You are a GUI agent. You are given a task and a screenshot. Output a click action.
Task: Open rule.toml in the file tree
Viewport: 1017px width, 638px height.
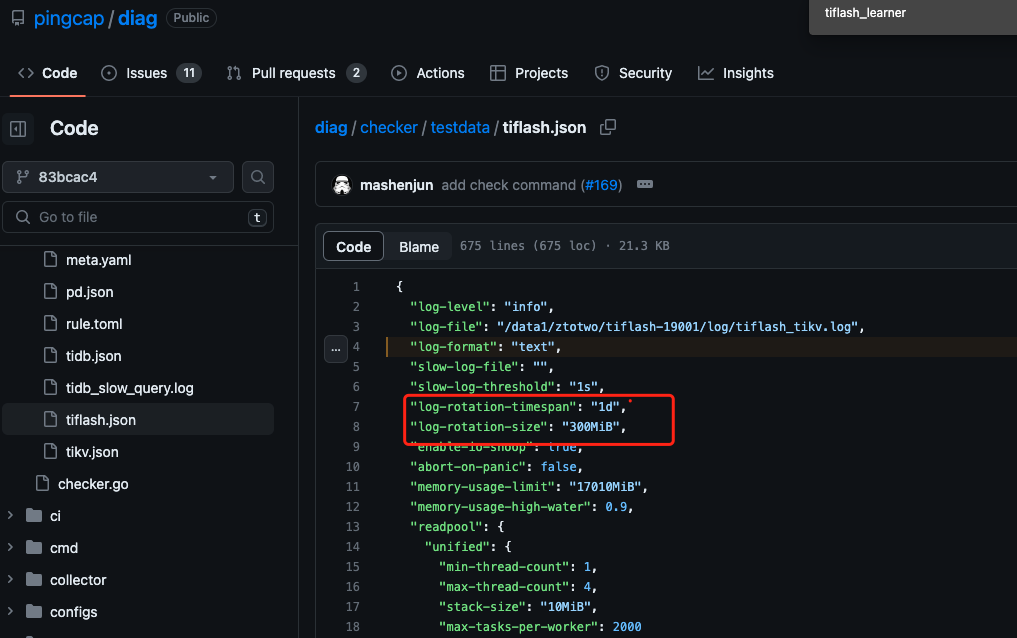(94, 324)
